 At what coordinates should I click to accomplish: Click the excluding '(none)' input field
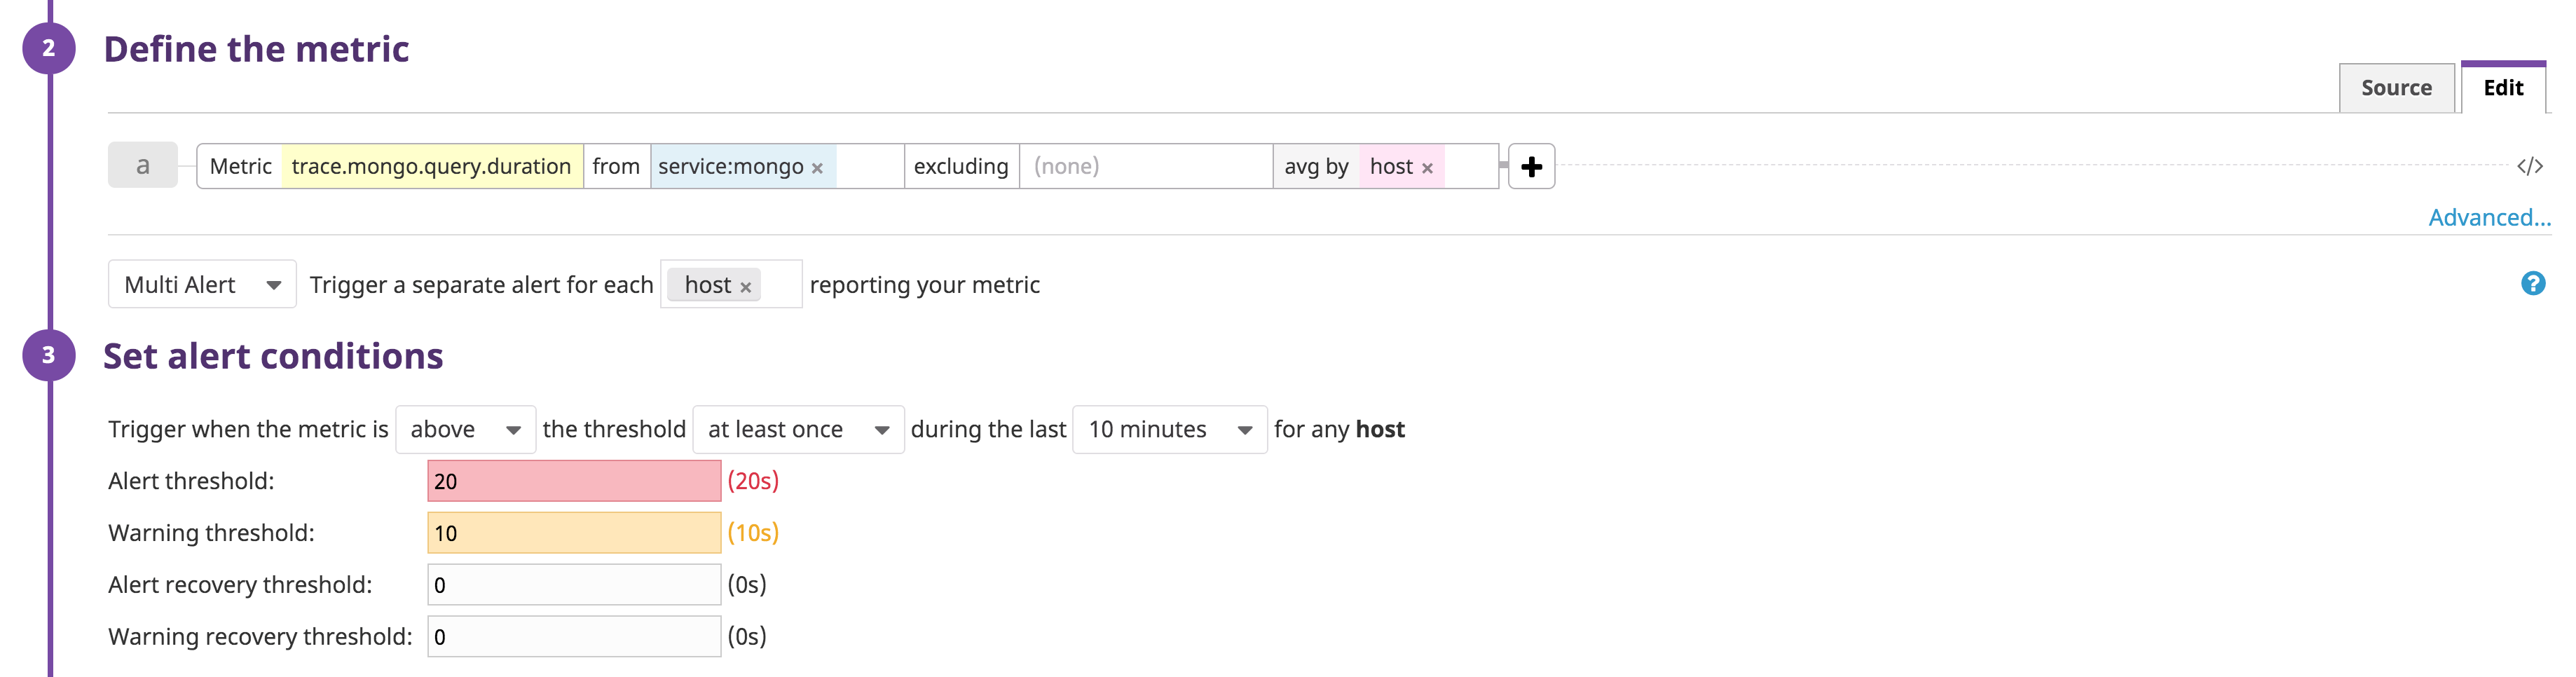tap(1145, 166)
